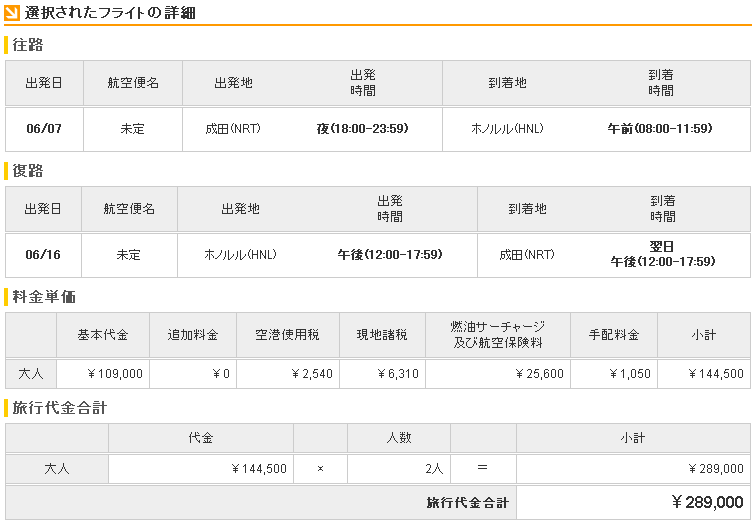Select the return departure date 06/16
Viewport: 753px width, 521px height.
pyautogui.click(x=43, y=255)
